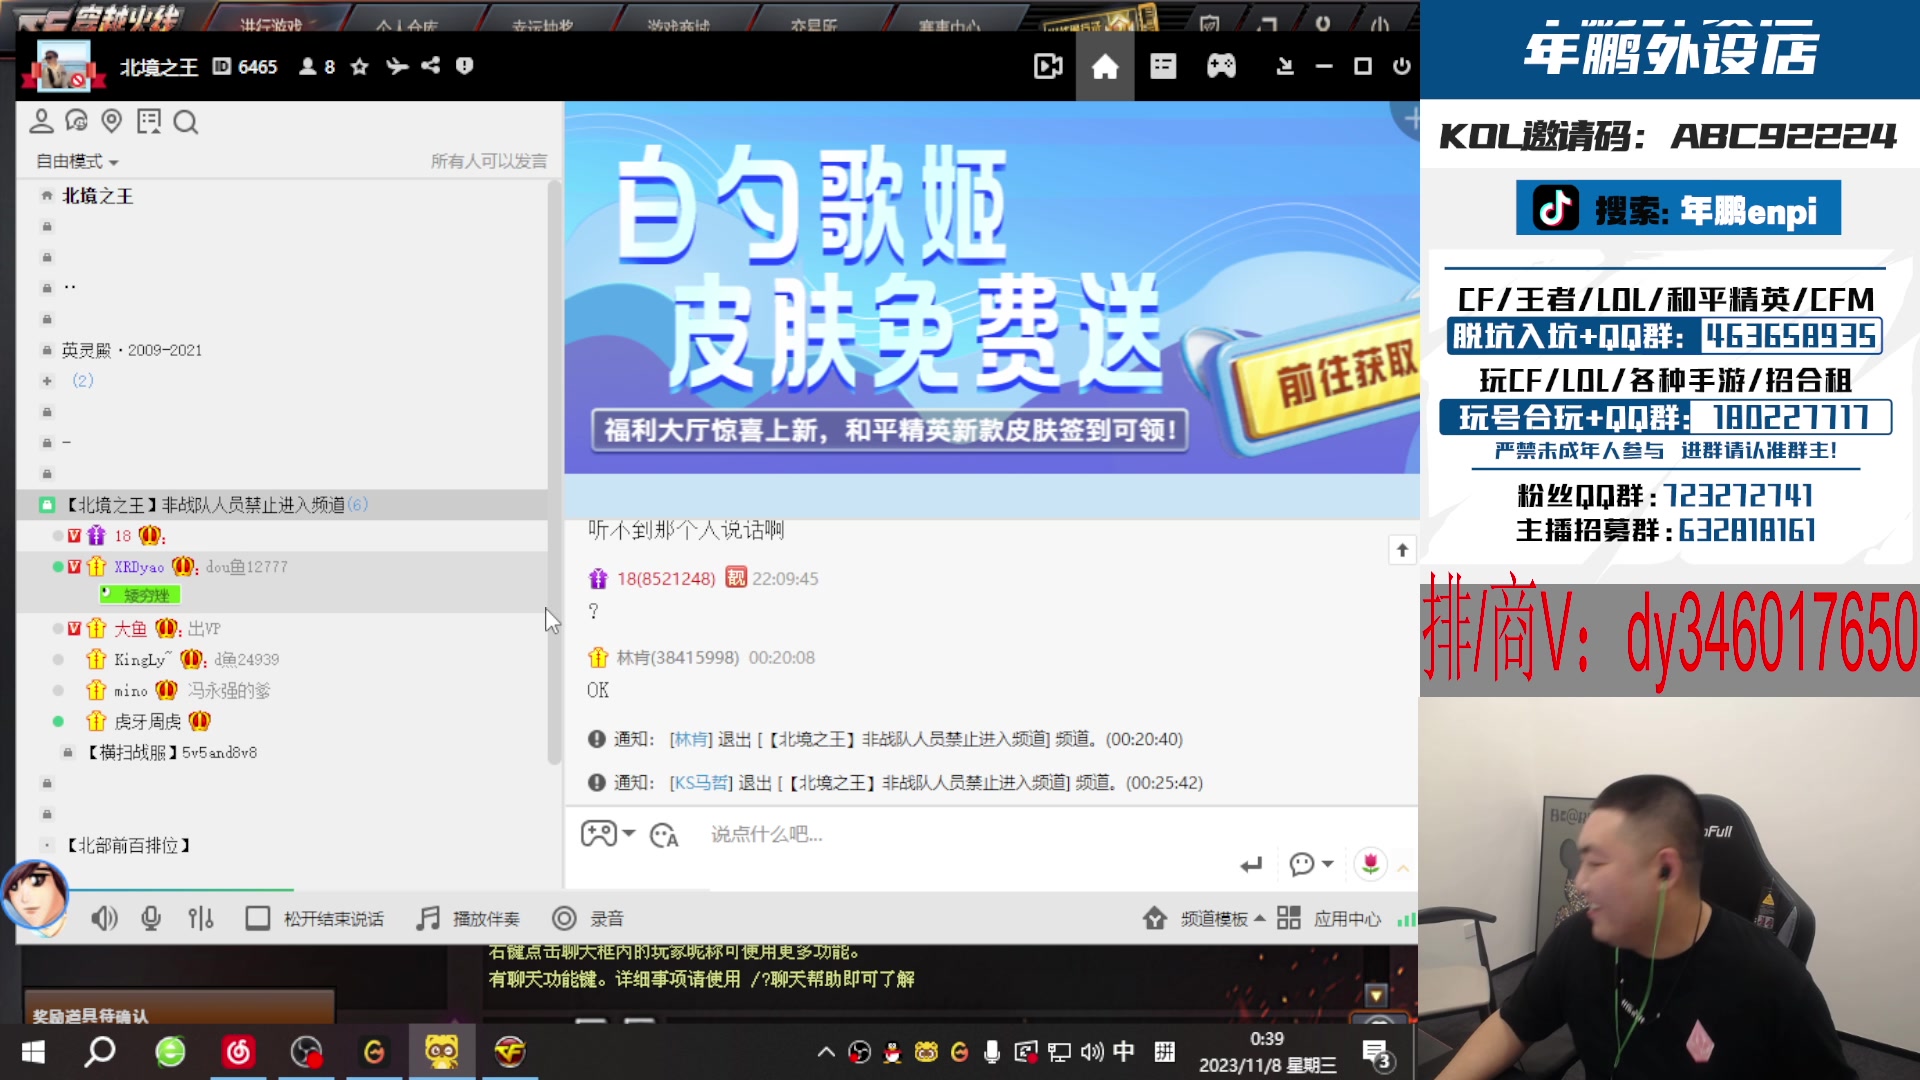Click [KS马哲] link in exit notice
Viewport: 1920px width, 1080px height.
tap(701, 783)
